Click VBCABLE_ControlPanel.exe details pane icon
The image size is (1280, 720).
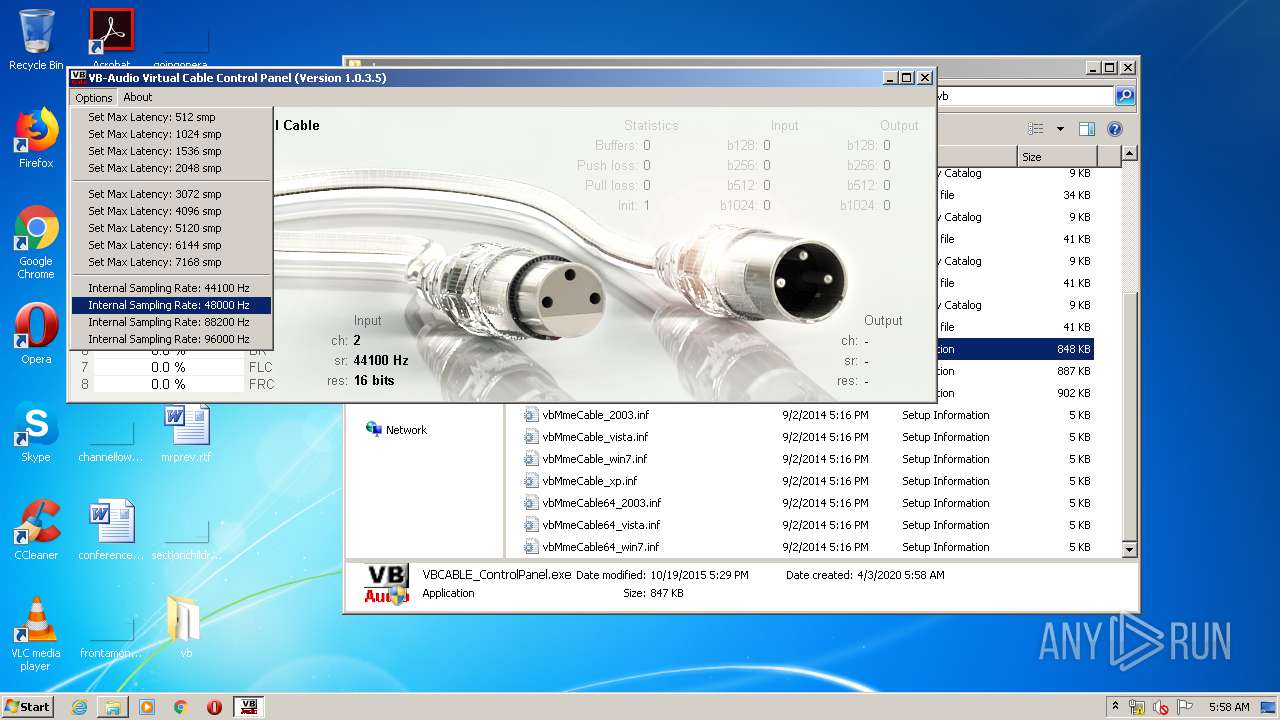[x=386, y=585]
